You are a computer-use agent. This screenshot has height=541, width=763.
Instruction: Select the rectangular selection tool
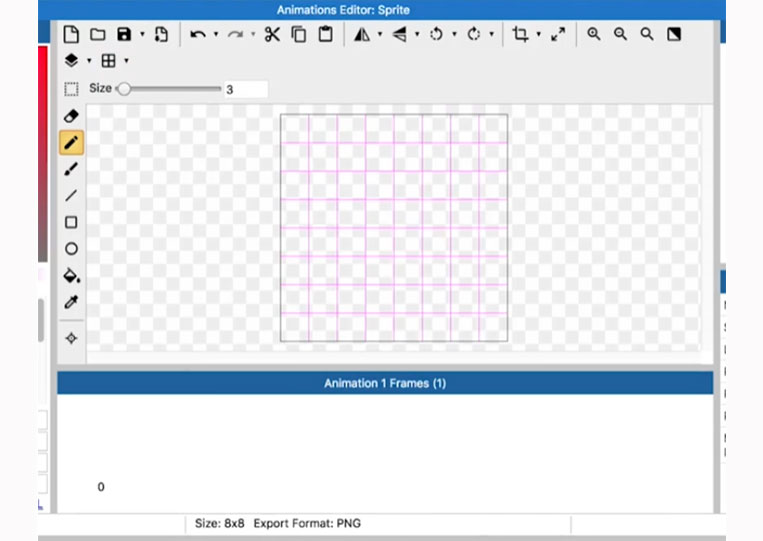click(x=71, y=89)
